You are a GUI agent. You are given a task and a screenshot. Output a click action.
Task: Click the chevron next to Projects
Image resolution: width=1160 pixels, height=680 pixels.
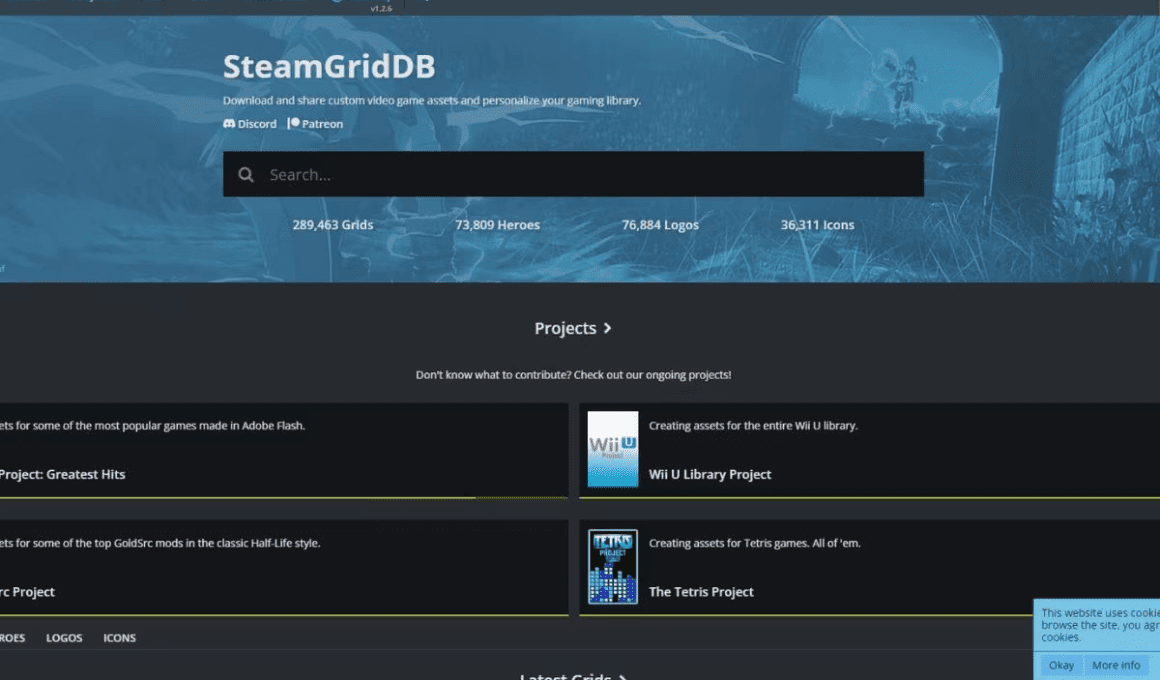click(607, 328)
